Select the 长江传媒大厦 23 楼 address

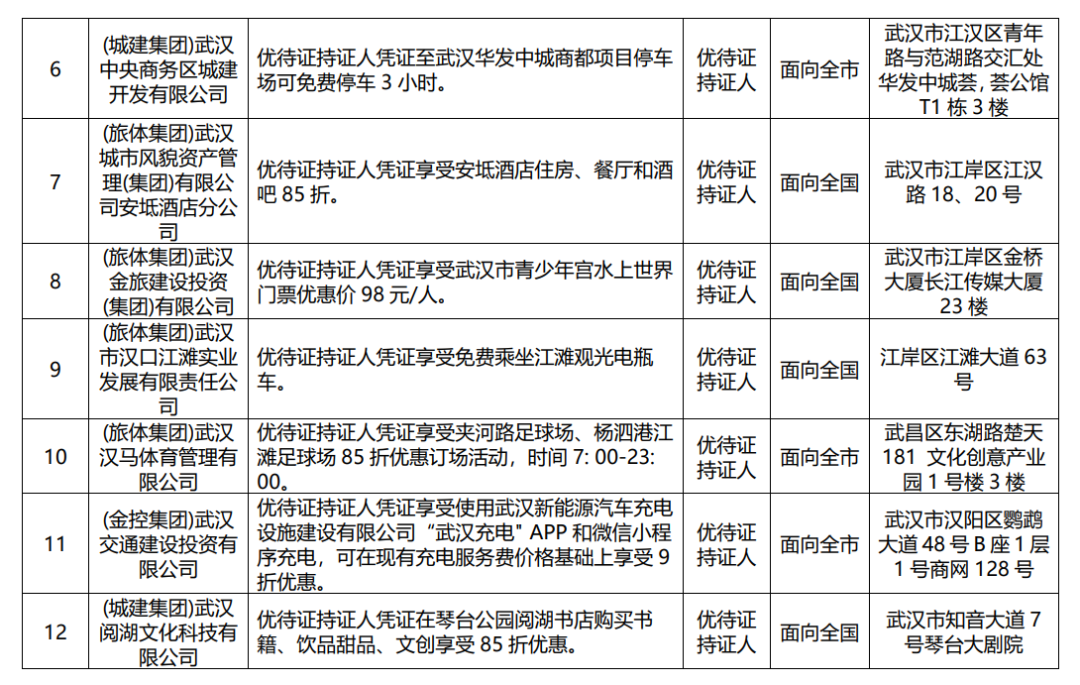click(x=964, y=282)
